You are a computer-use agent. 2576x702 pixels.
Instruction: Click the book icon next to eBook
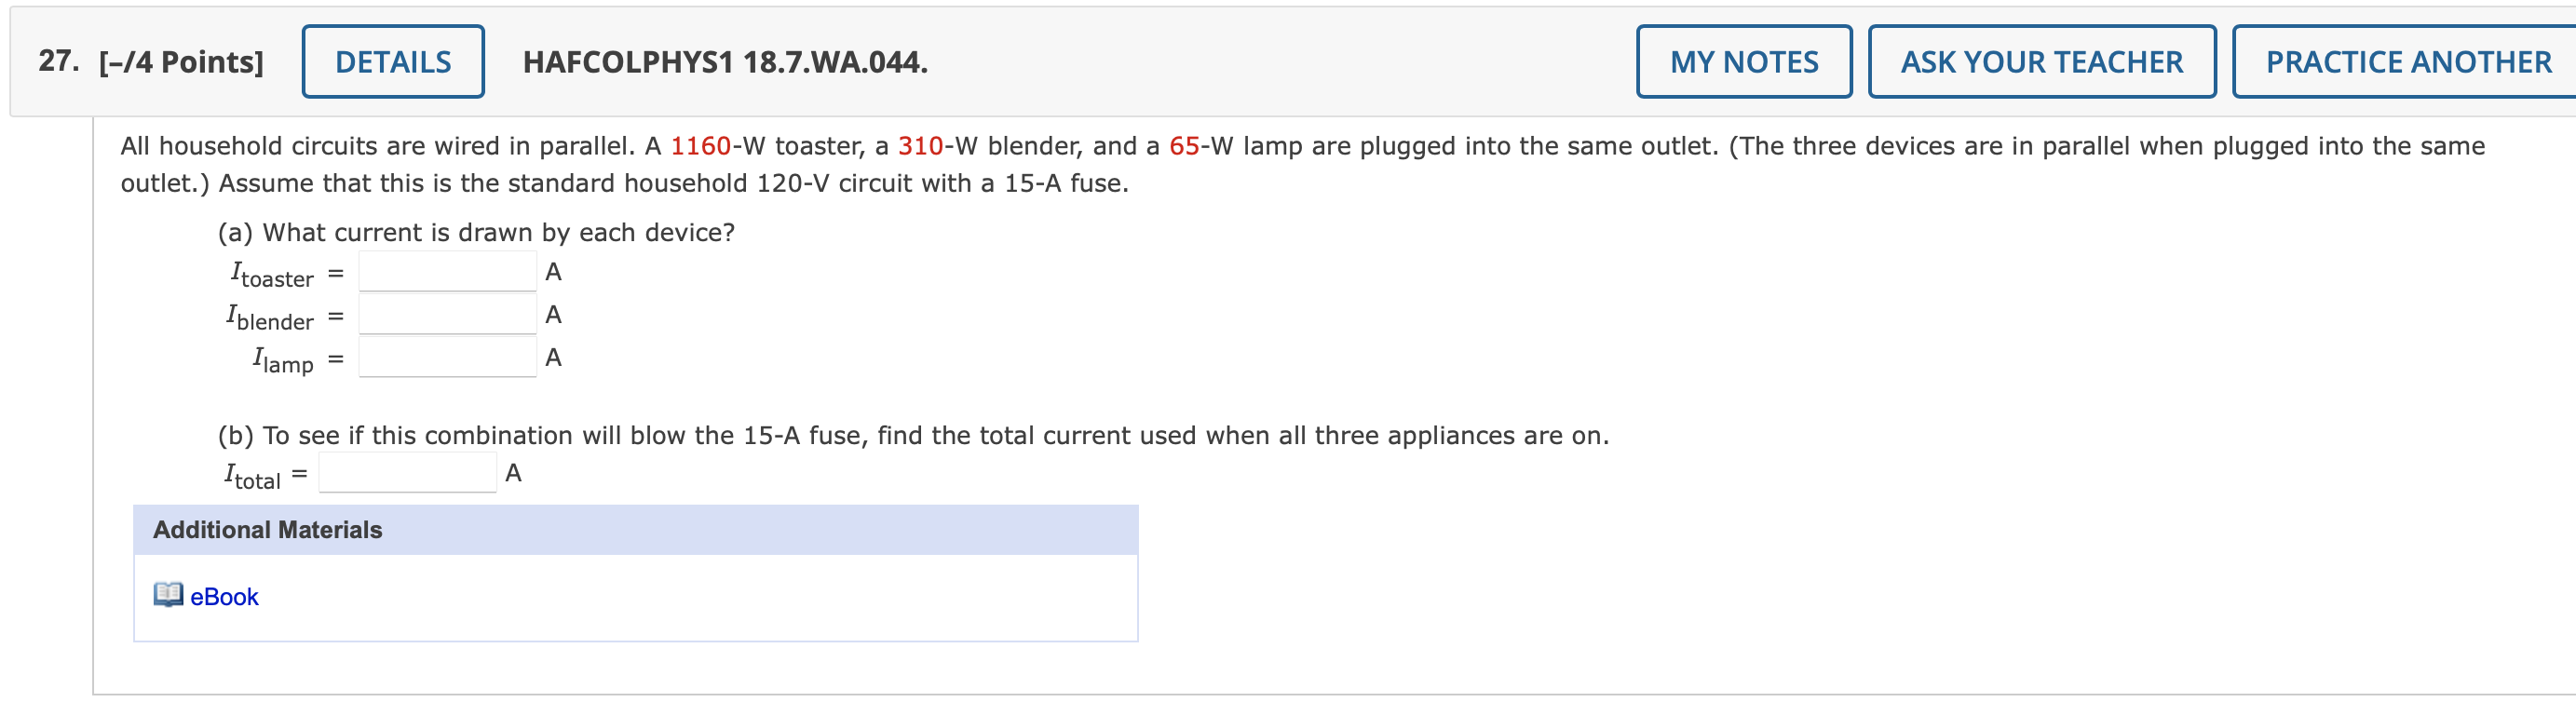[168, 595]
